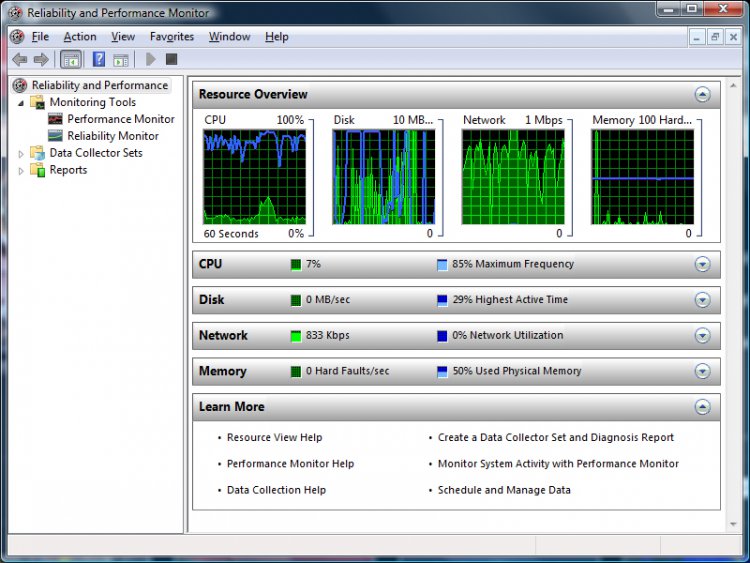Open Create a Data Collector Set link
750x563 pixels.
click(556, 437)
